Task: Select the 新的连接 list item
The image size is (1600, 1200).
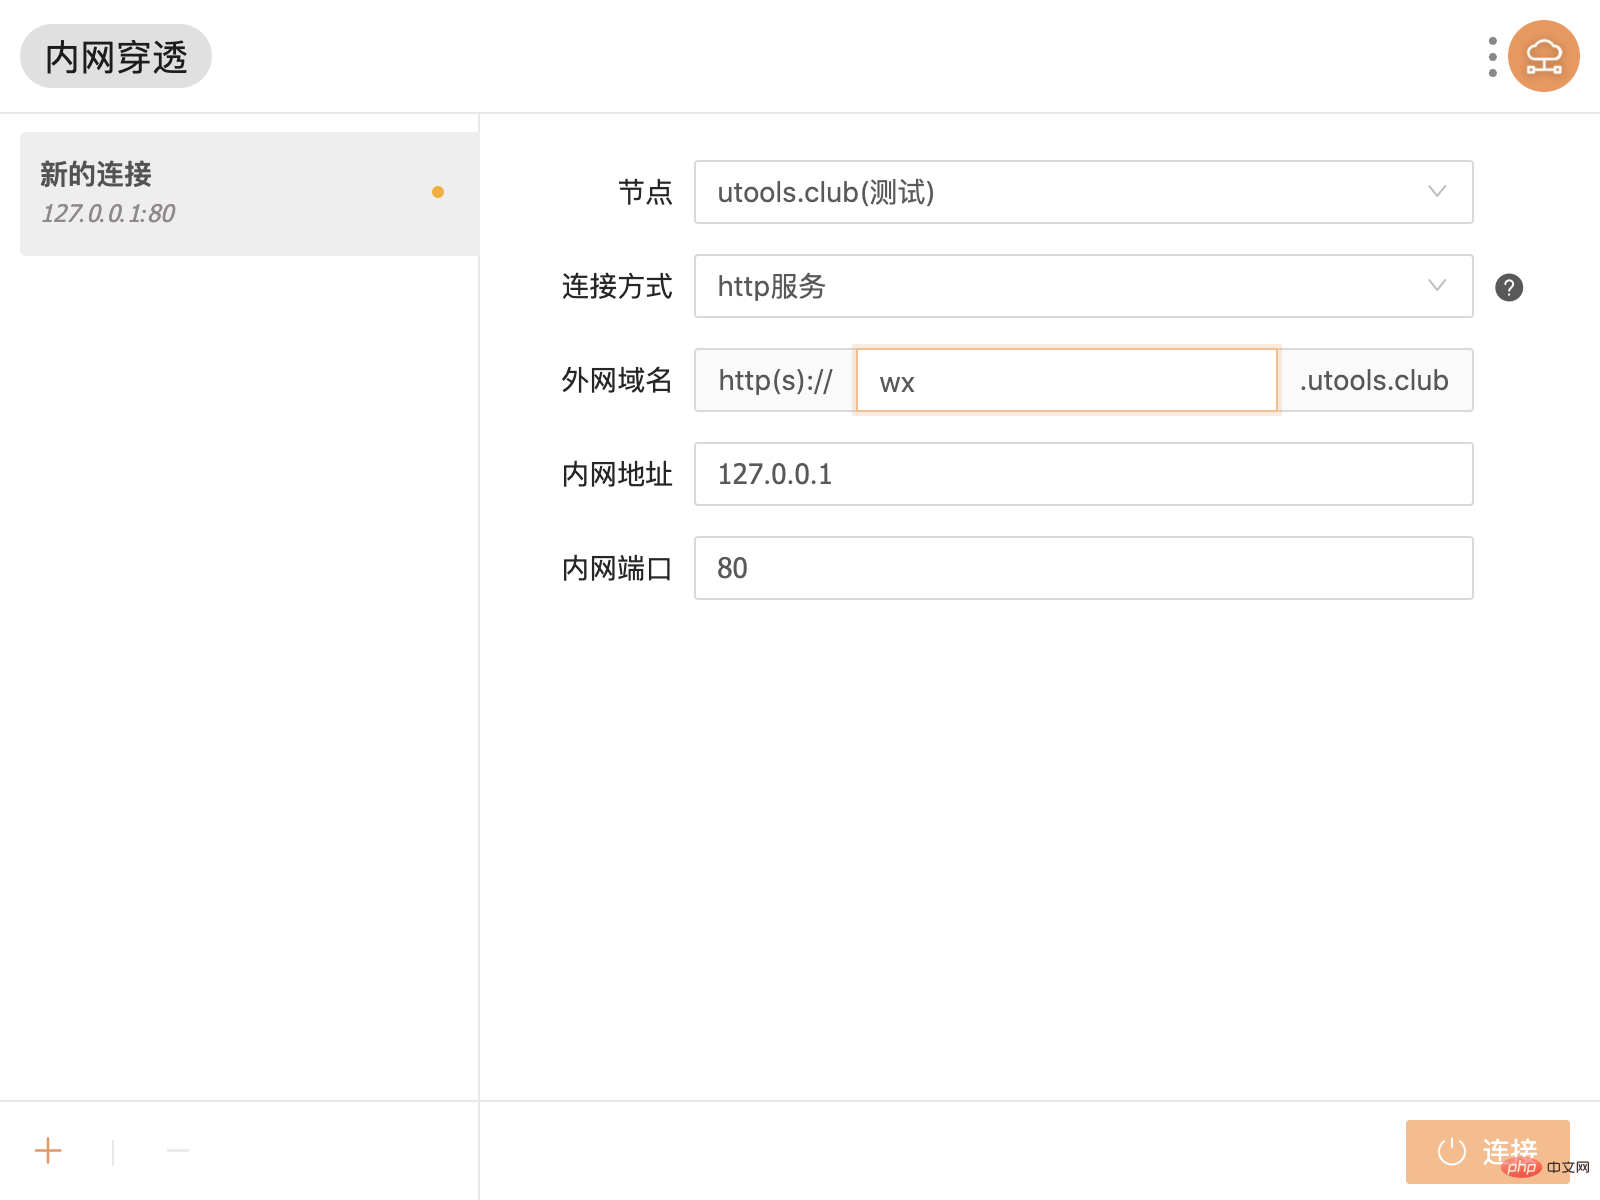Action: (x=249, y=194)
